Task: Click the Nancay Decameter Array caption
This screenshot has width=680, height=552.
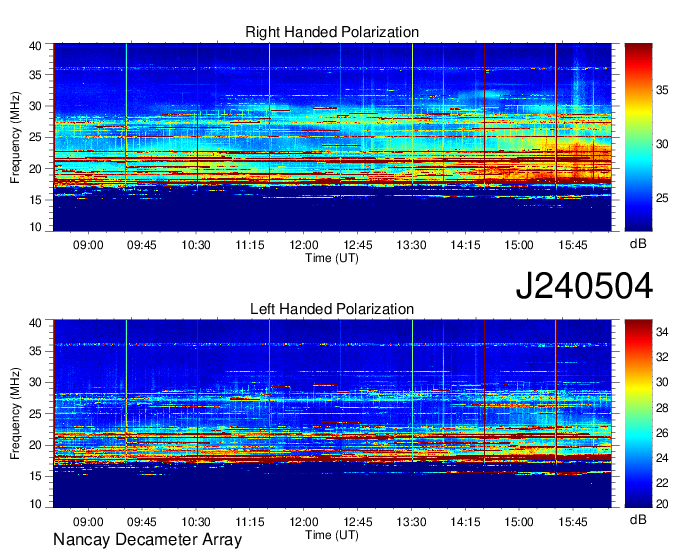Action: [147, 539]
